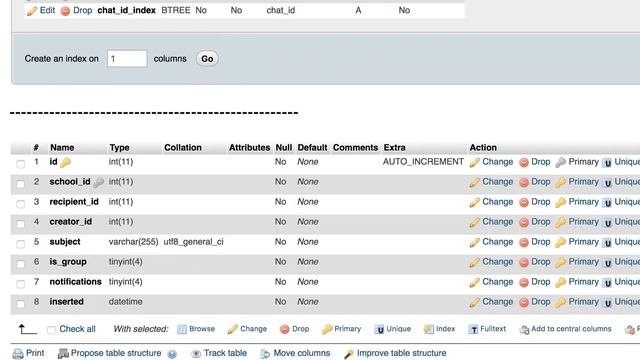Viewport: 640px width, 360px height.
Task: Click the Propose table structure icon
Action: (63, 353)
